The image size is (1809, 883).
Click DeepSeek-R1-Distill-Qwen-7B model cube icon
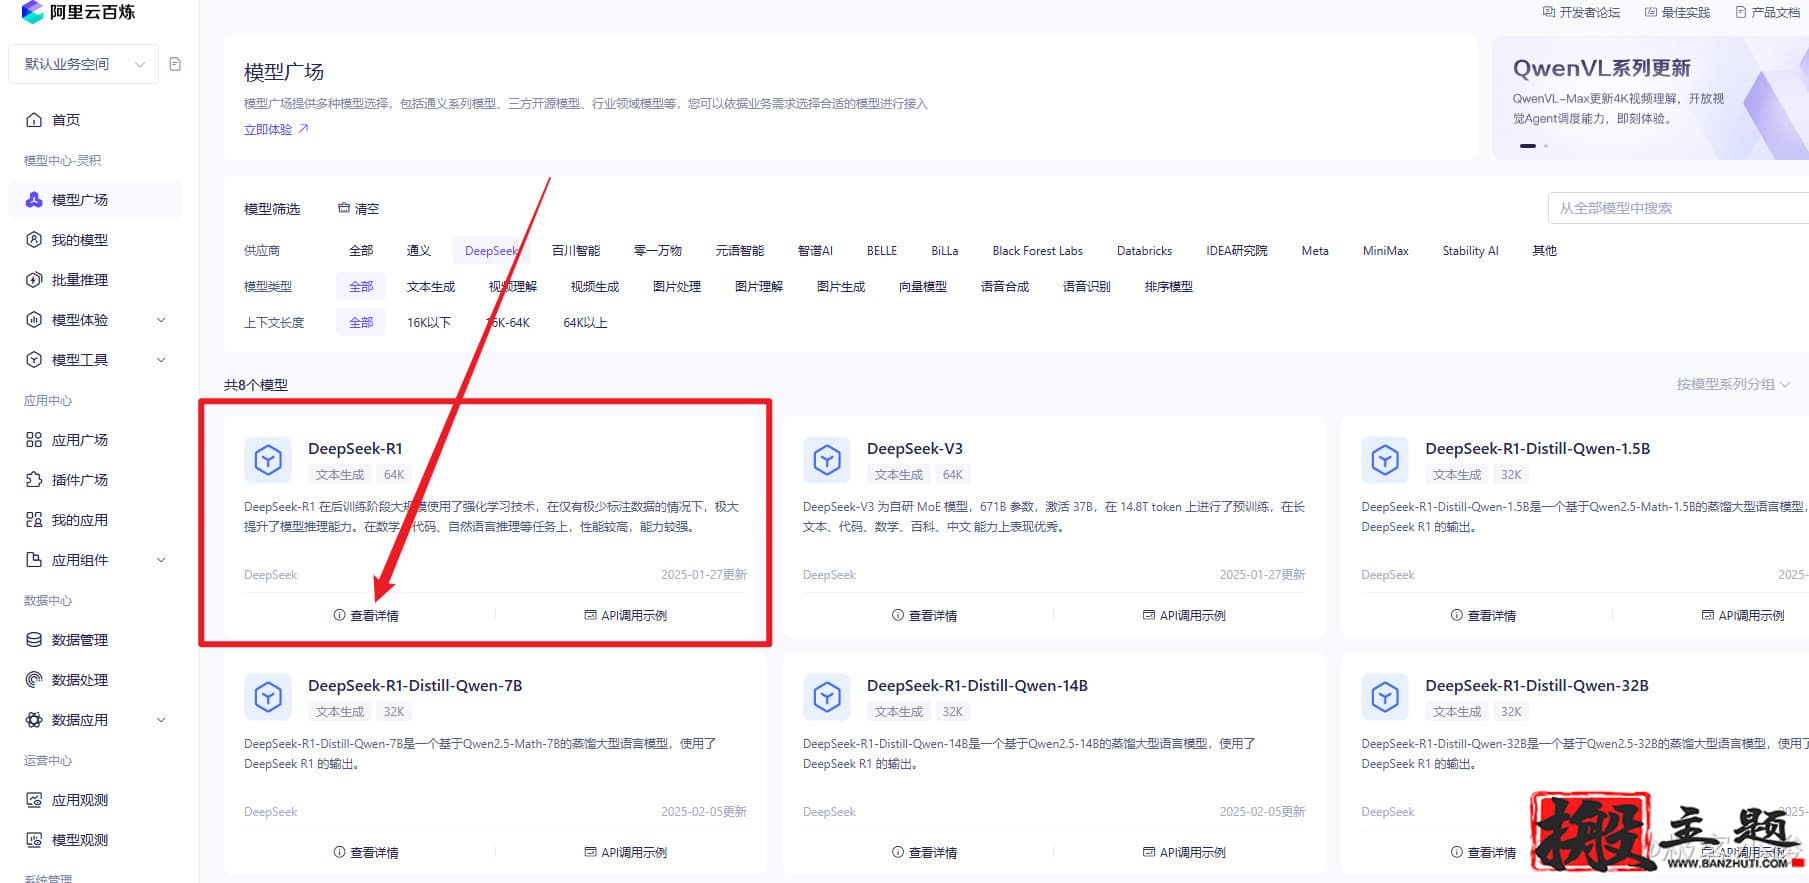(x=268, y=697)
